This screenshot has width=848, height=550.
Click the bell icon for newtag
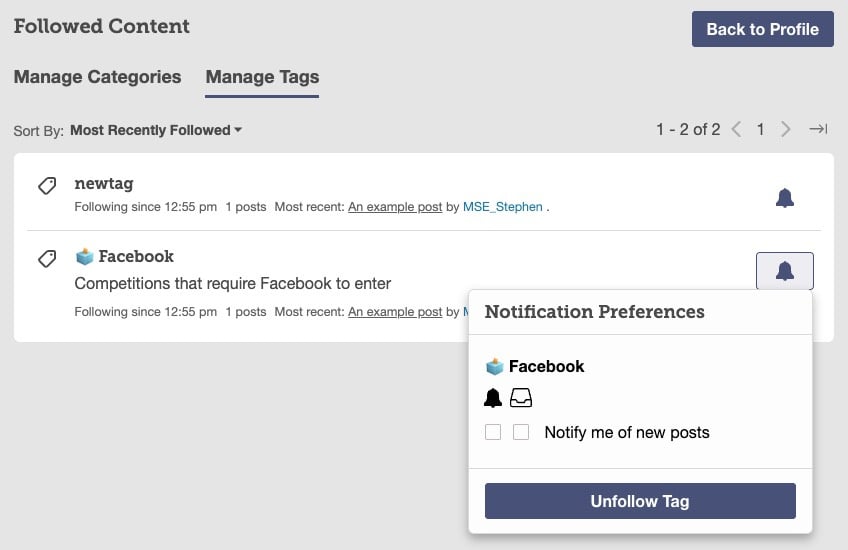785,198
